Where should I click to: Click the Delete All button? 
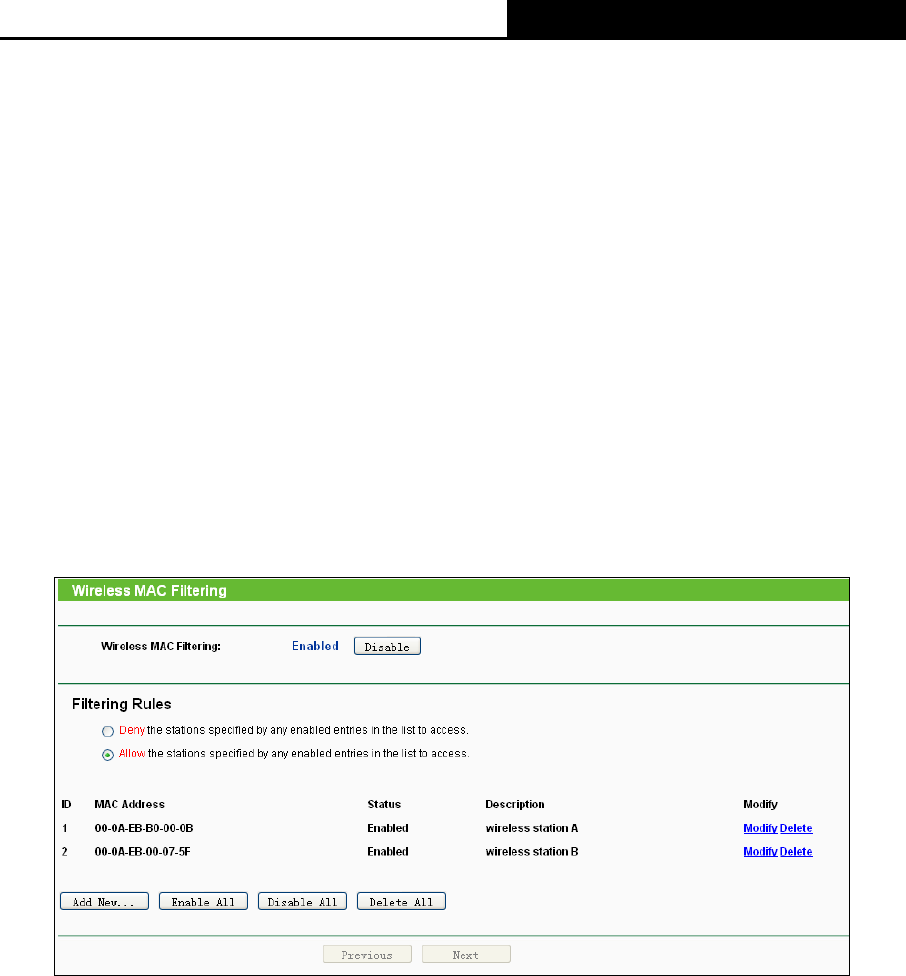pyautogui.click(x=401, y=901)
